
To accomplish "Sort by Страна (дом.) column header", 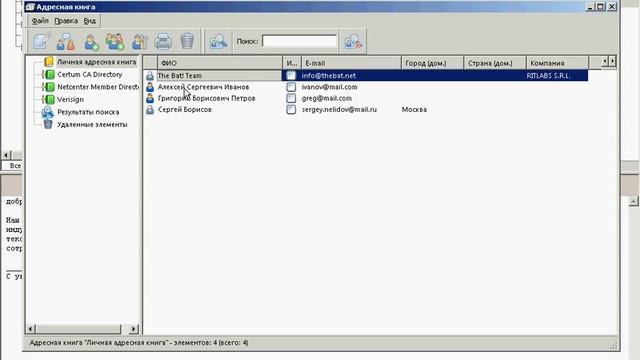I will point(495,63).
